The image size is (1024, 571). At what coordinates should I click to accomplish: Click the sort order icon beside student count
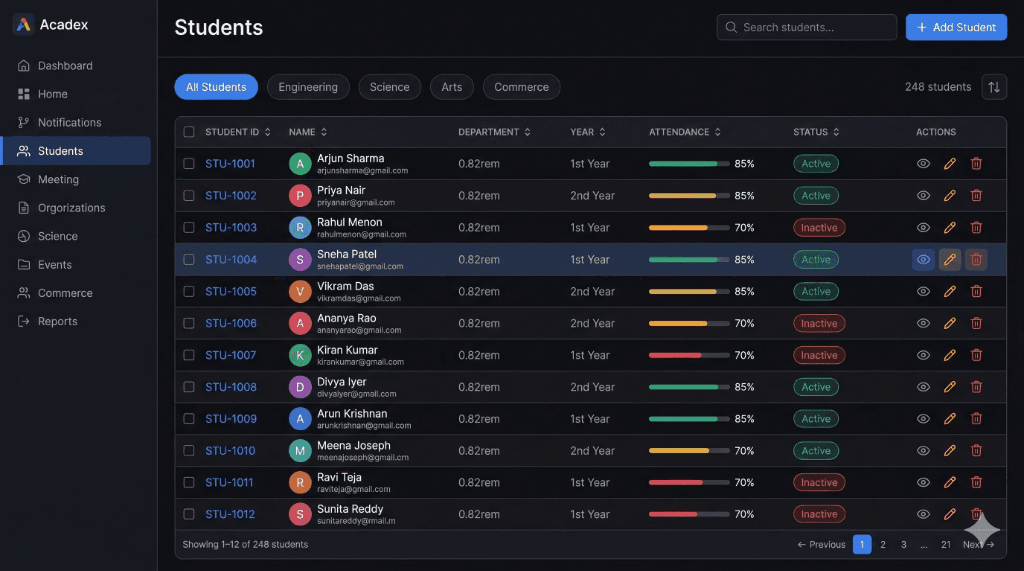(x=994, y=87)
